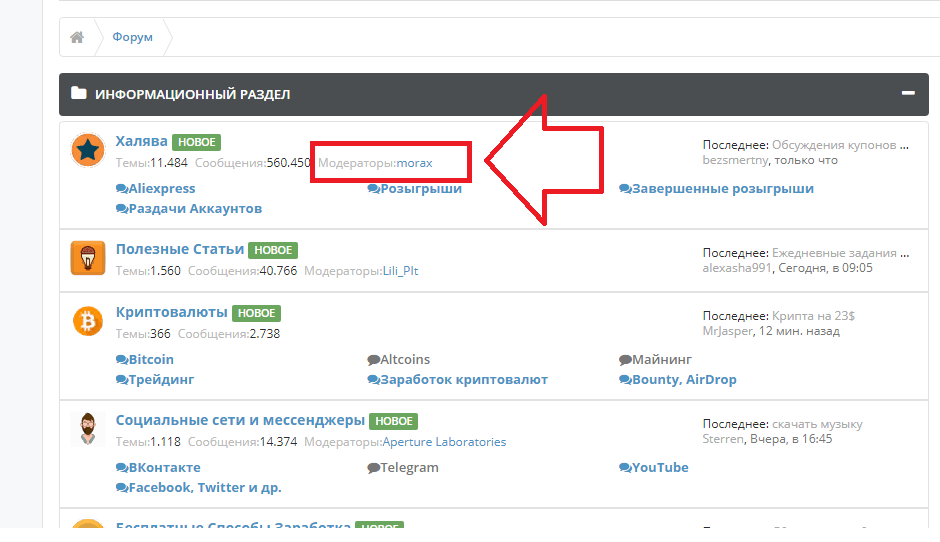Click chat bubble icon beside Трейдинг
The image size is (940, 542).
point(122,380)
